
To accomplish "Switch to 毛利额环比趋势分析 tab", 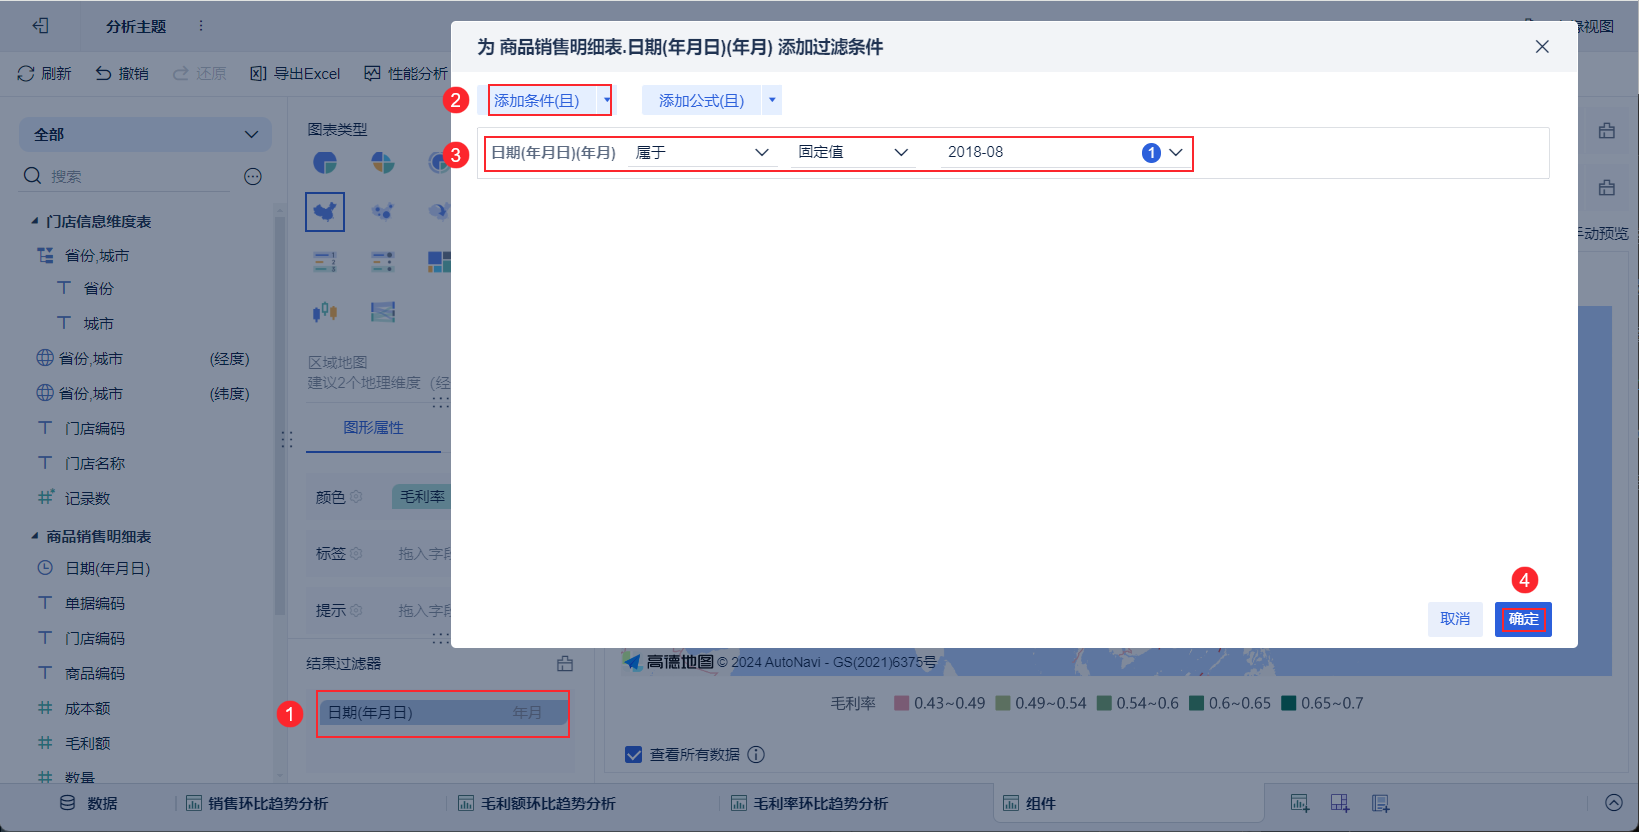I will point(536,803).
